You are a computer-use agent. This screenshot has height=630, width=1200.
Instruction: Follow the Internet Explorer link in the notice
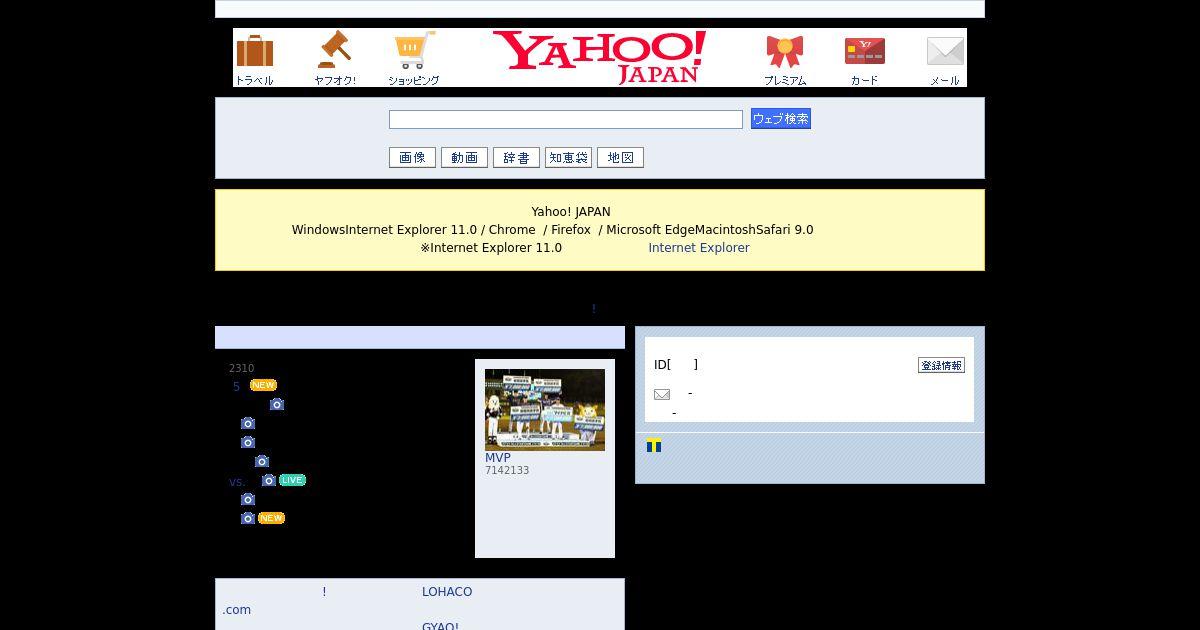pos(699,248)
